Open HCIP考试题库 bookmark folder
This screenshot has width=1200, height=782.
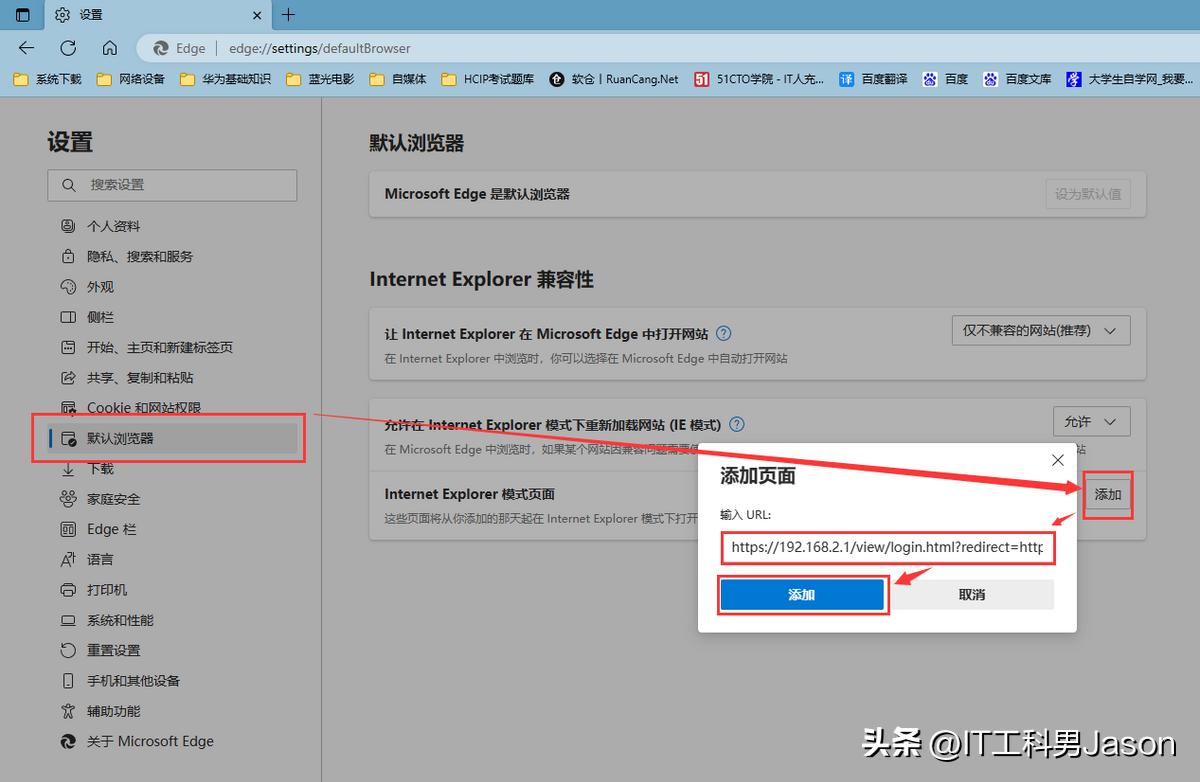[x=487, y=79]
